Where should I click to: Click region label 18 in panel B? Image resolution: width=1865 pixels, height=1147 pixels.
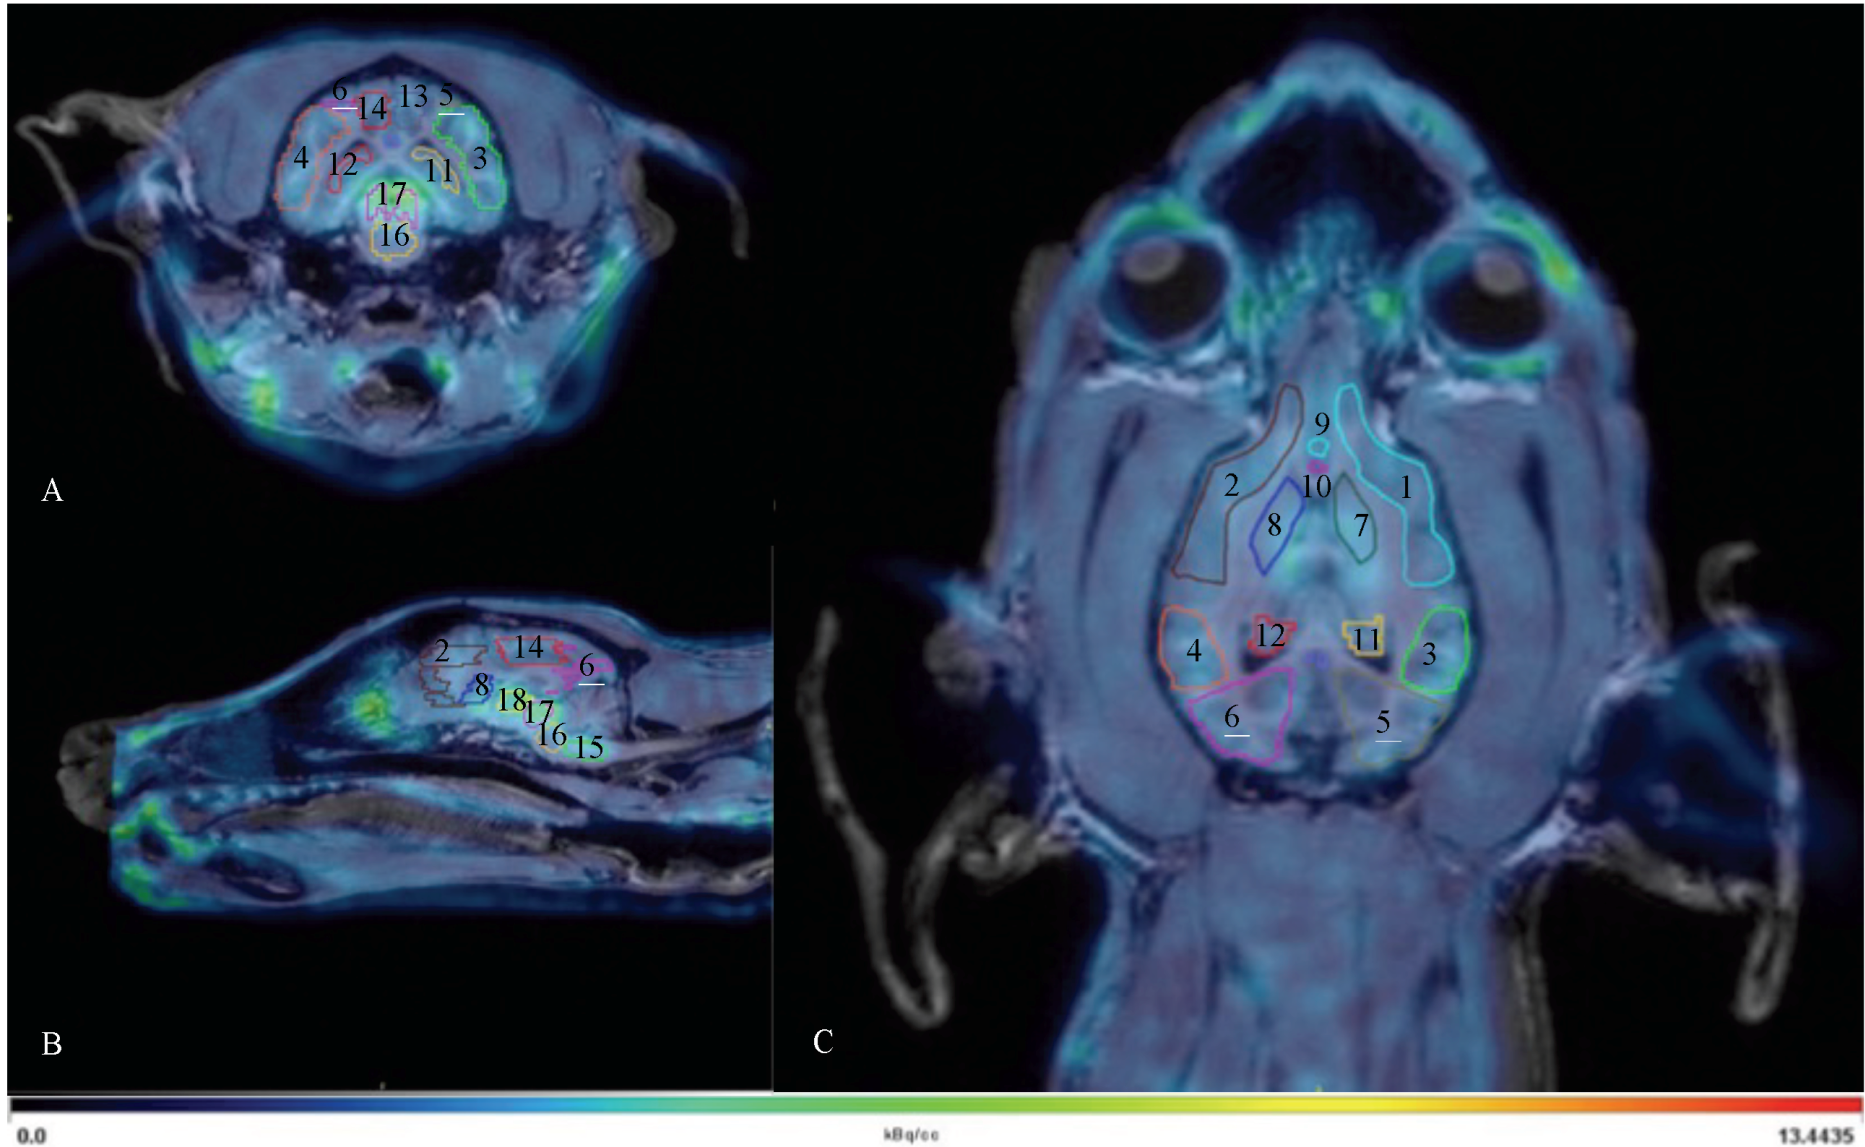[x=511, y=700]
